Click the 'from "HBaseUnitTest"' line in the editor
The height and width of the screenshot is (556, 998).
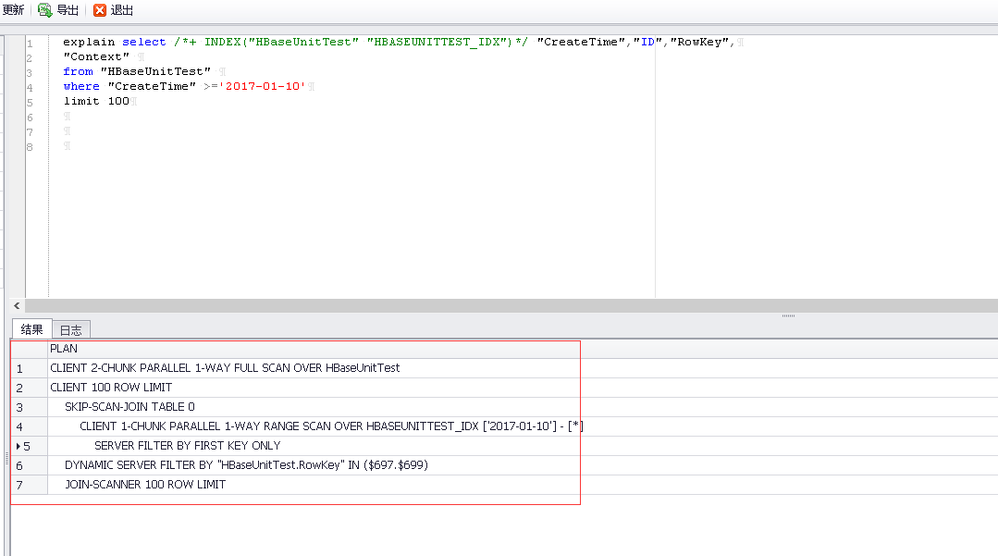137,71
